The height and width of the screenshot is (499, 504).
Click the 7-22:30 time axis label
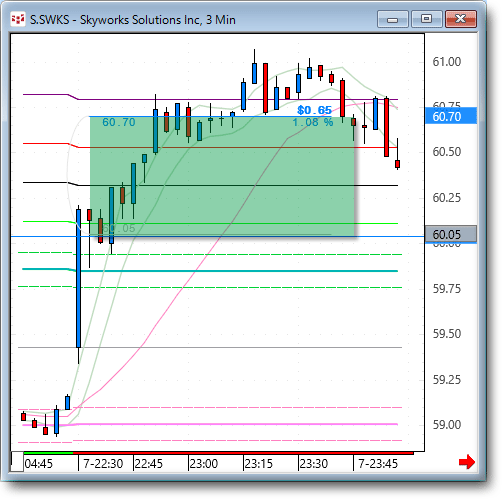point(103,464)
